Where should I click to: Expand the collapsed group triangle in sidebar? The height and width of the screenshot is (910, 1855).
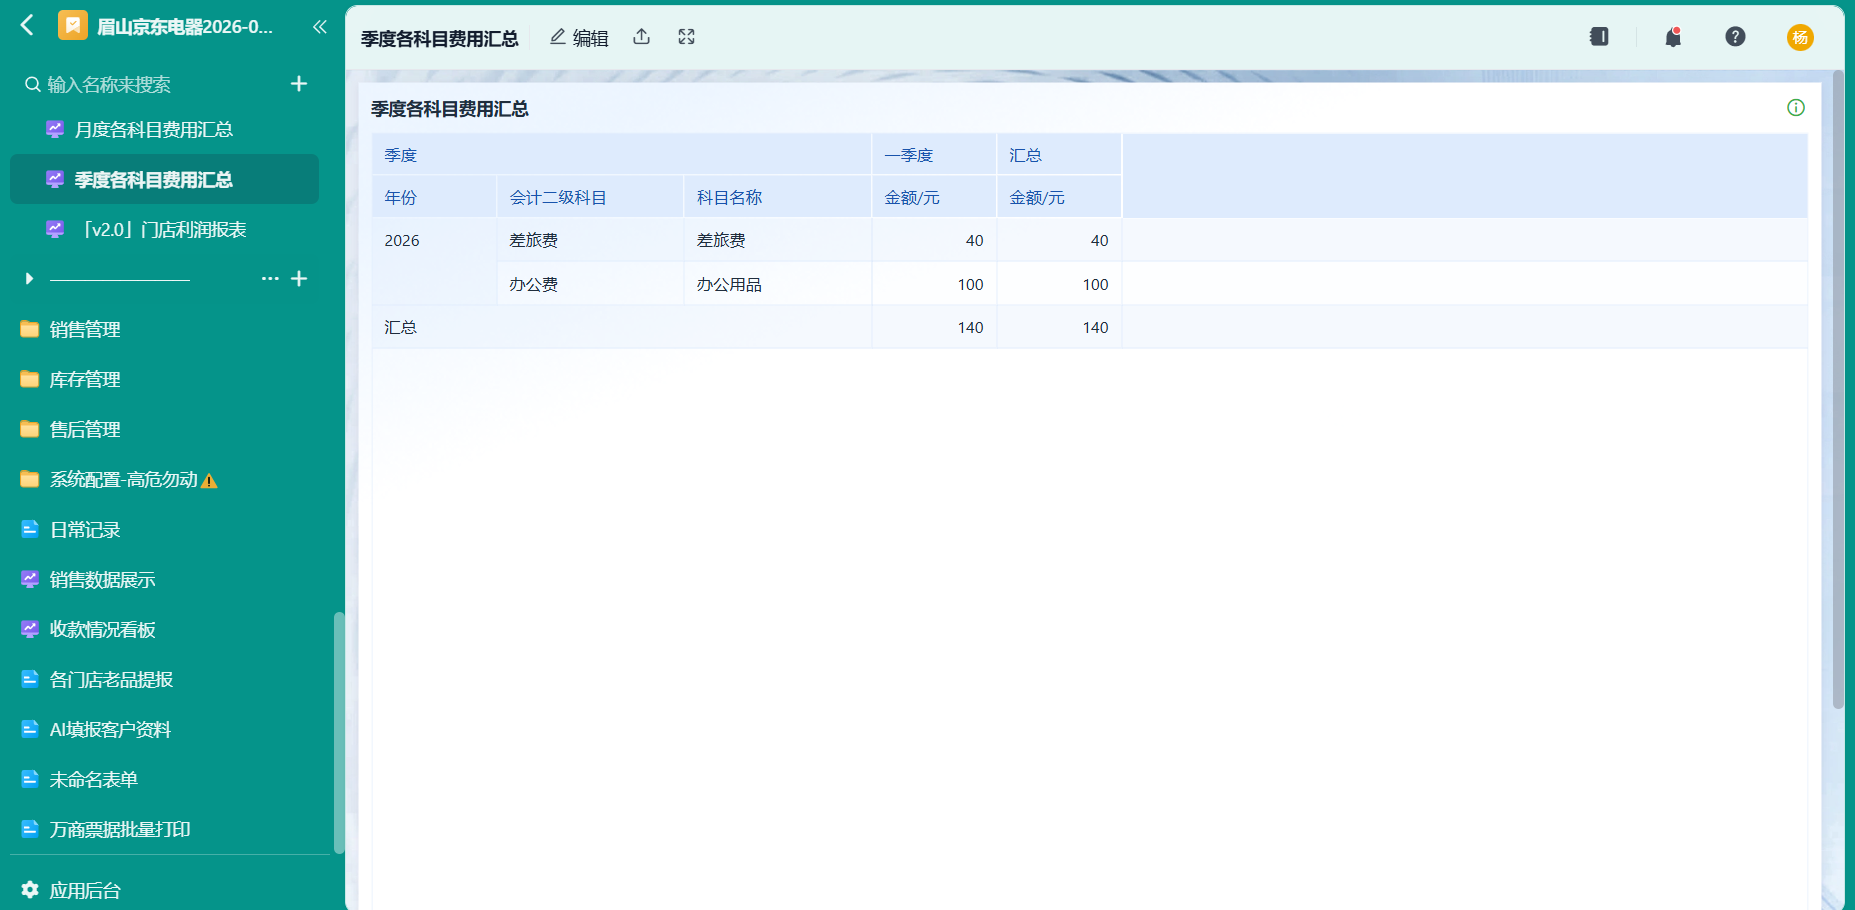(x=29, y=278)
